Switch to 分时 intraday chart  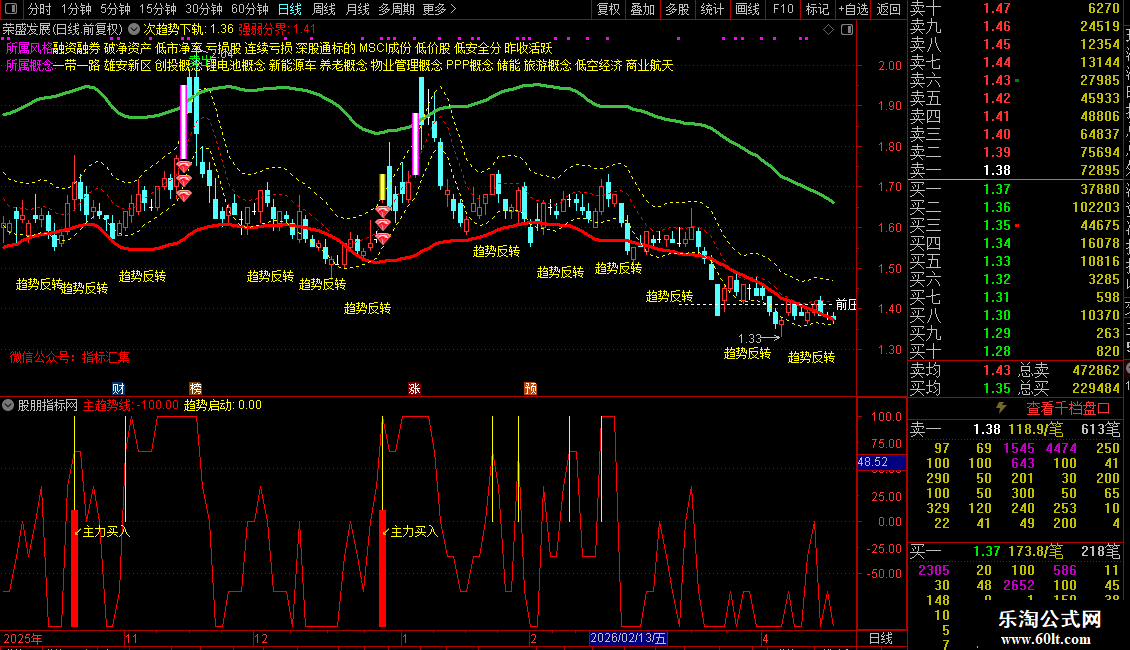pyautogui.click(x=40, y=9)
